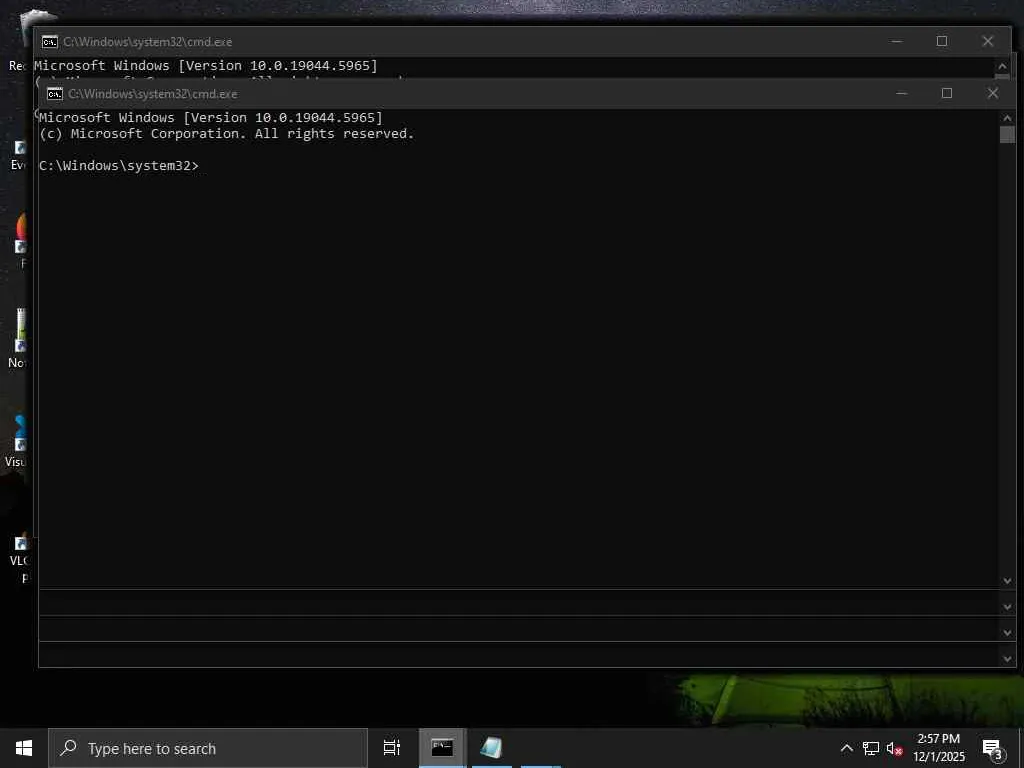
Task: Click the Type here to search box
Action: pyautogui.click(x=208, y=748)
